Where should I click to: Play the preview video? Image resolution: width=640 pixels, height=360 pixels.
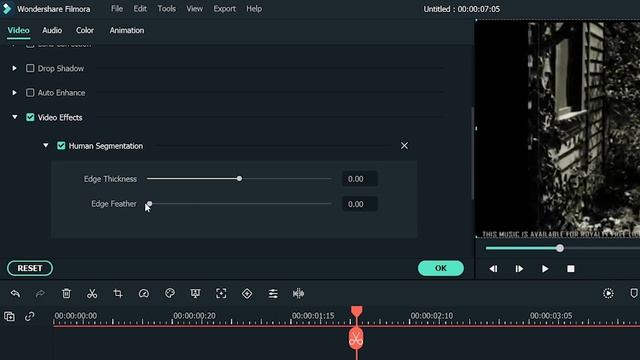click(545, 269)
